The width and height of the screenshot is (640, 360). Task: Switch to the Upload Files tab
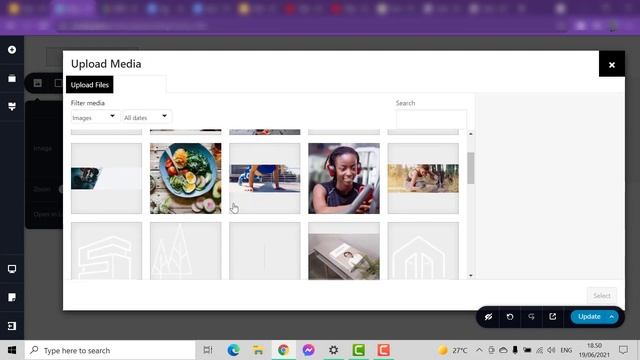point(90,85)
